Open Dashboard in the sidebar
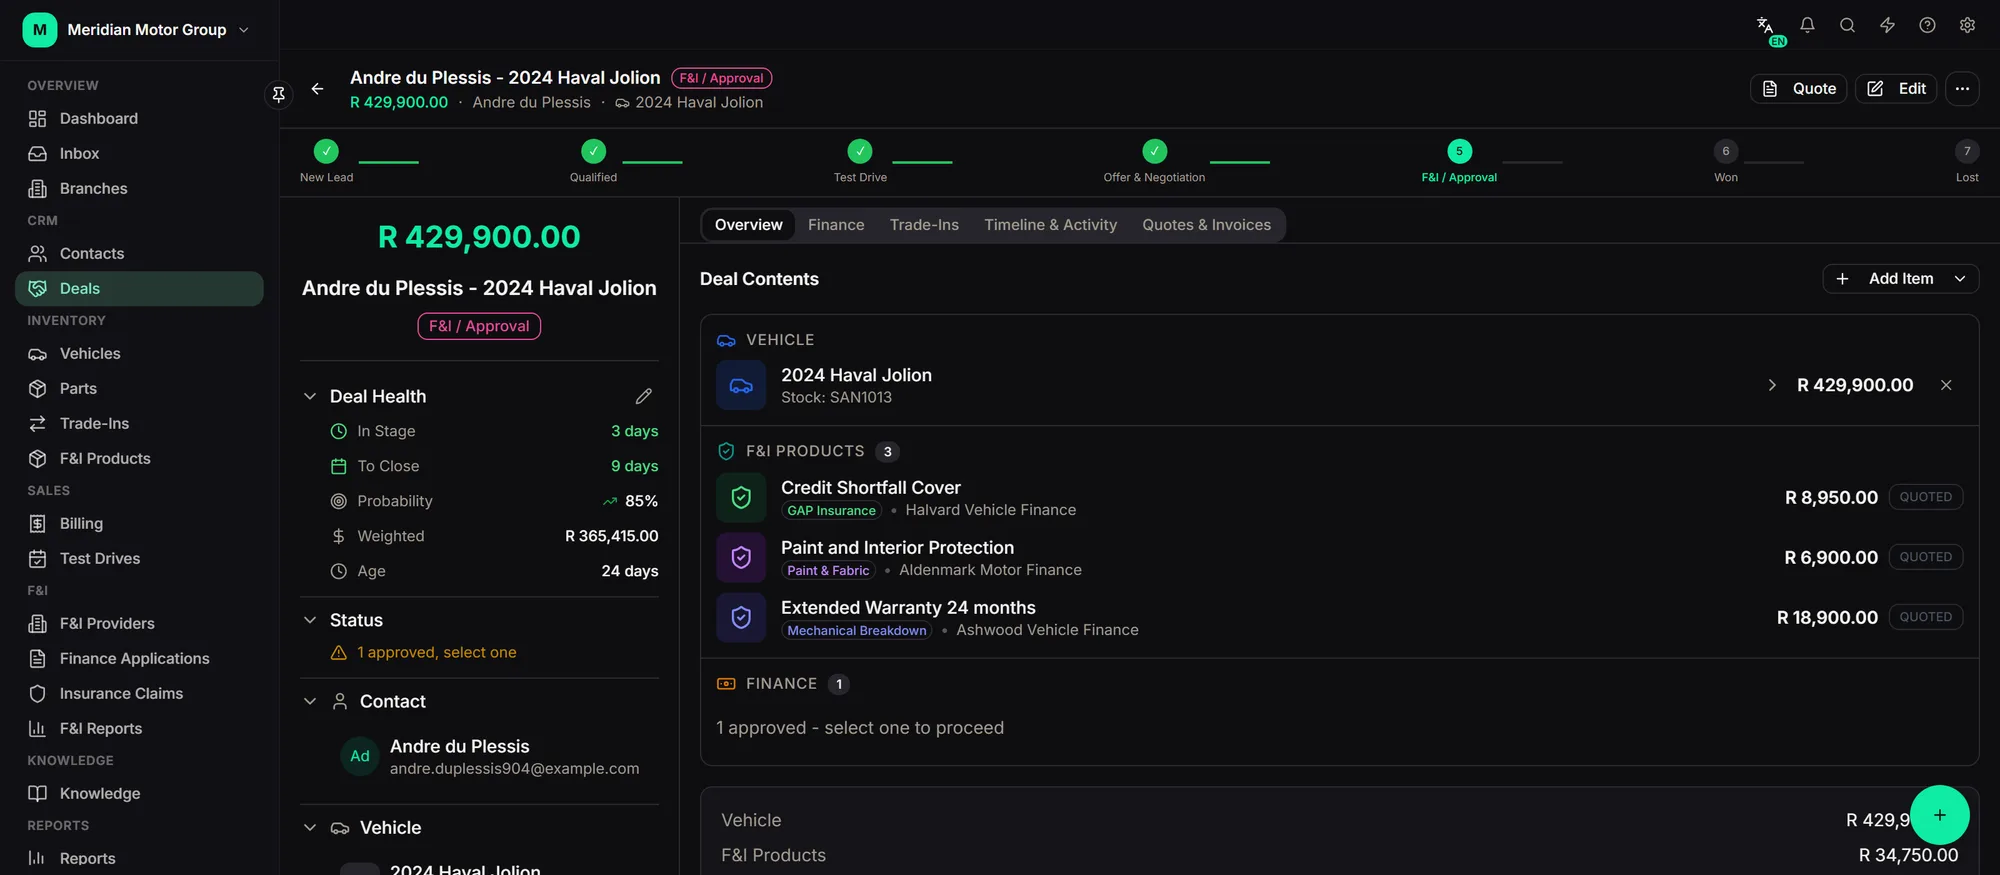This screenshot has height=875, width=2000. (x=139, y=119)
